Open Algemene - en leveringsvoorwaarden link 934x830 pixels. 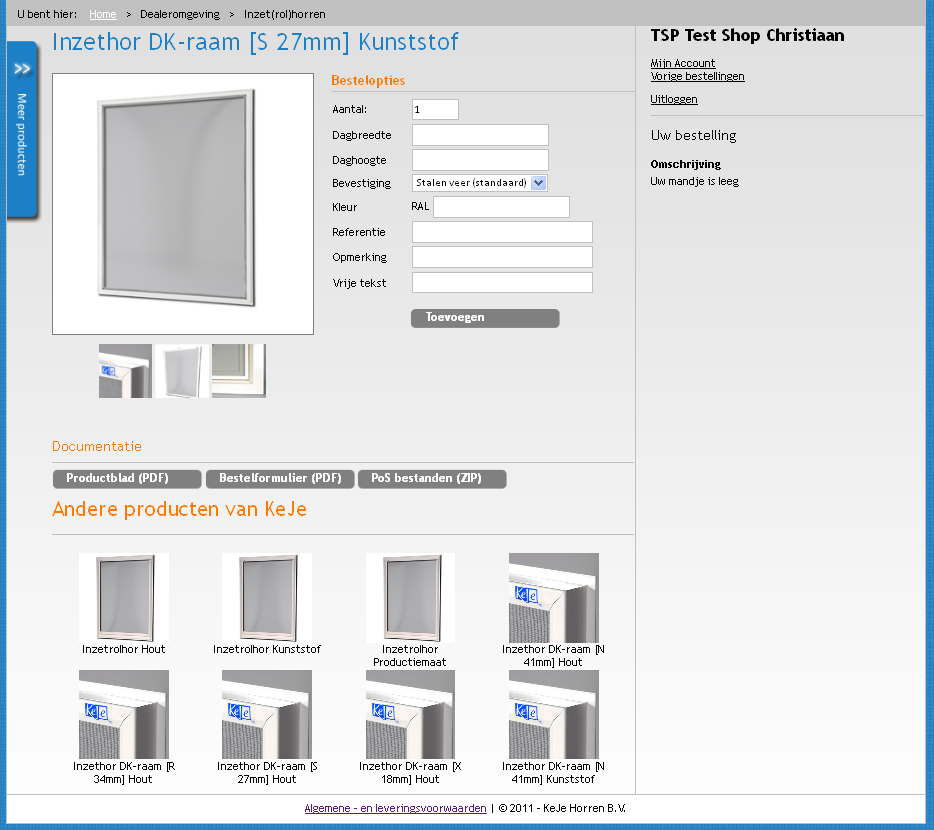(395, 808)
